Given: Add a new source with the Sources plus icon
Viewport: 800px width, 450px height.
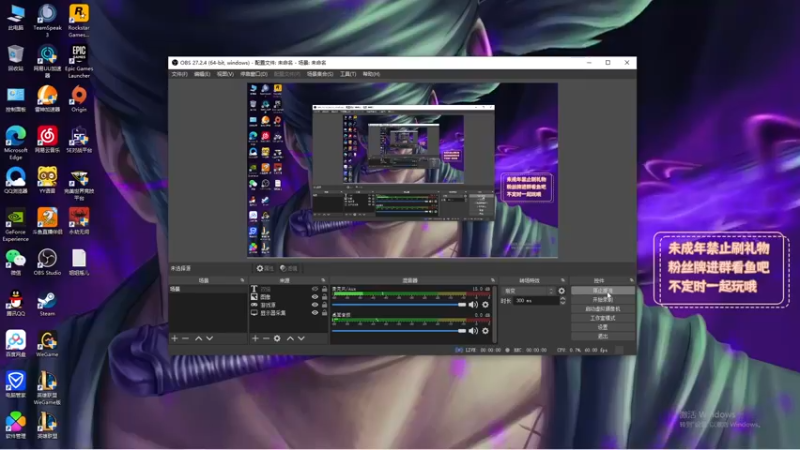Looking at the screenshot, I should coord(255,338).
